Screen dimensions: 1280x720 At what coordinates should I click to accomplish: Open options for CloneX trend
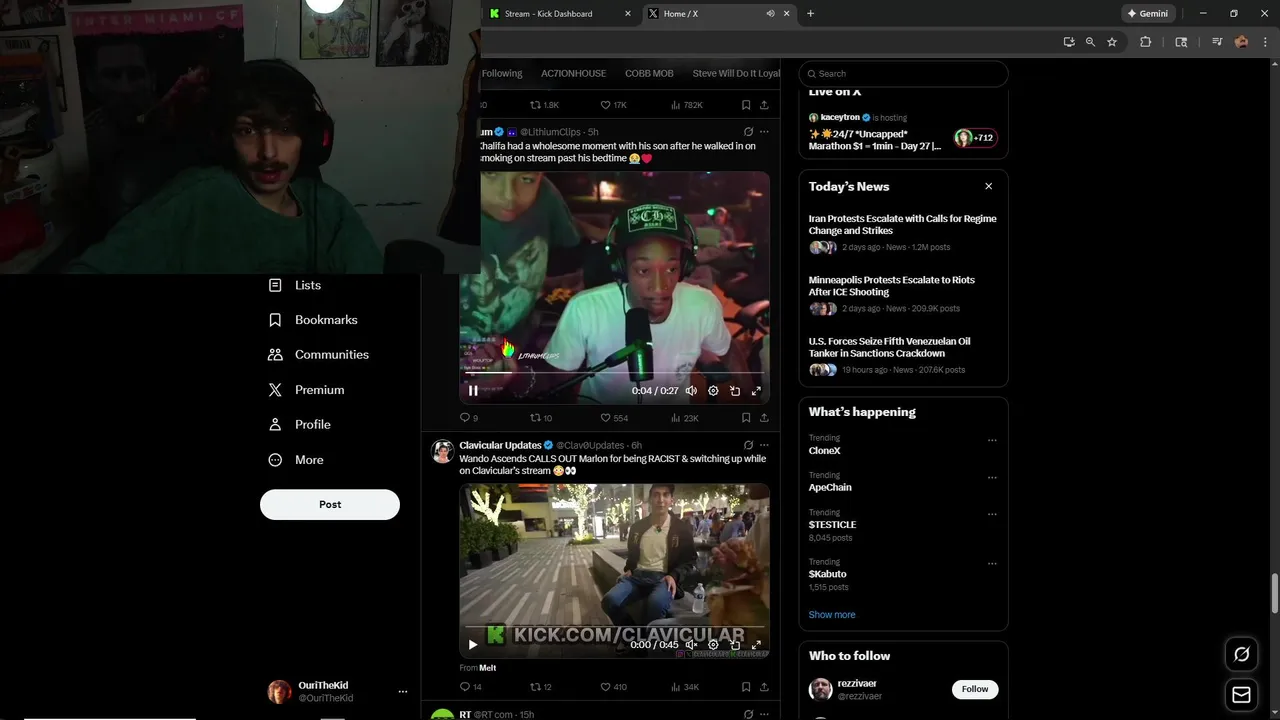pyautogui.click(x=992, y=440)
